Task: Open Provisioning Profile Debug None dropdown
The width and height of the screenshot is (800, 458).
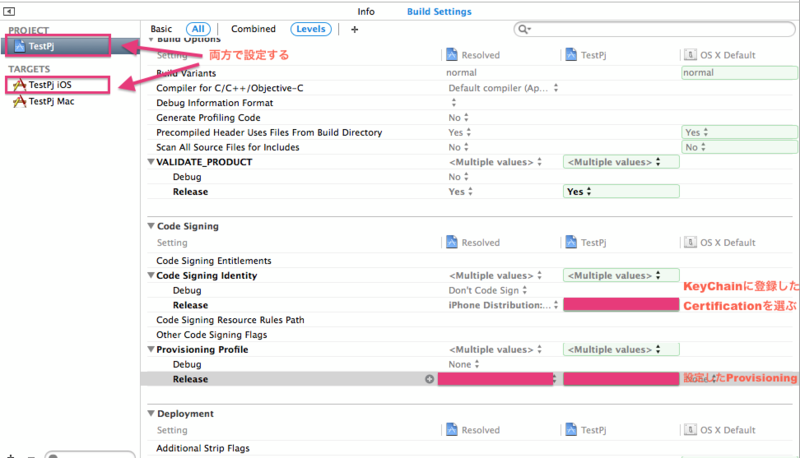Action: [x=464, y=364]
